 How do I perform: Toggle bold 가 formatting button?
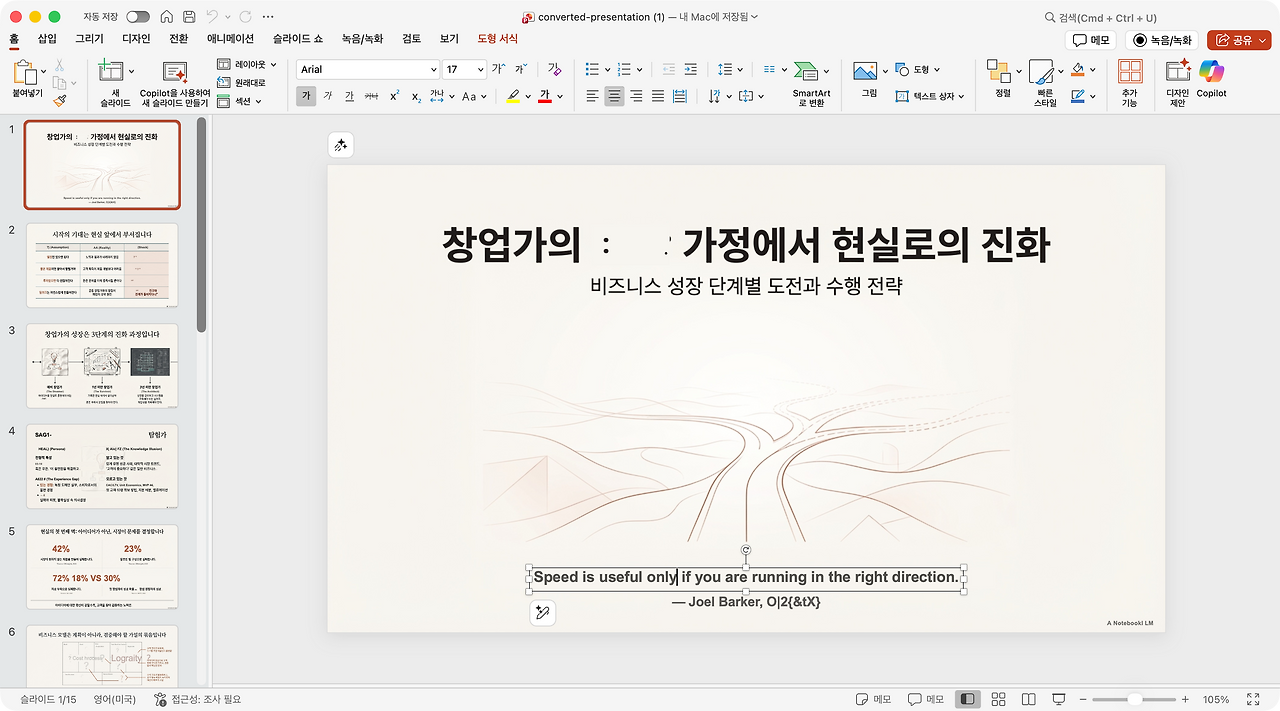tap(306, 96)
